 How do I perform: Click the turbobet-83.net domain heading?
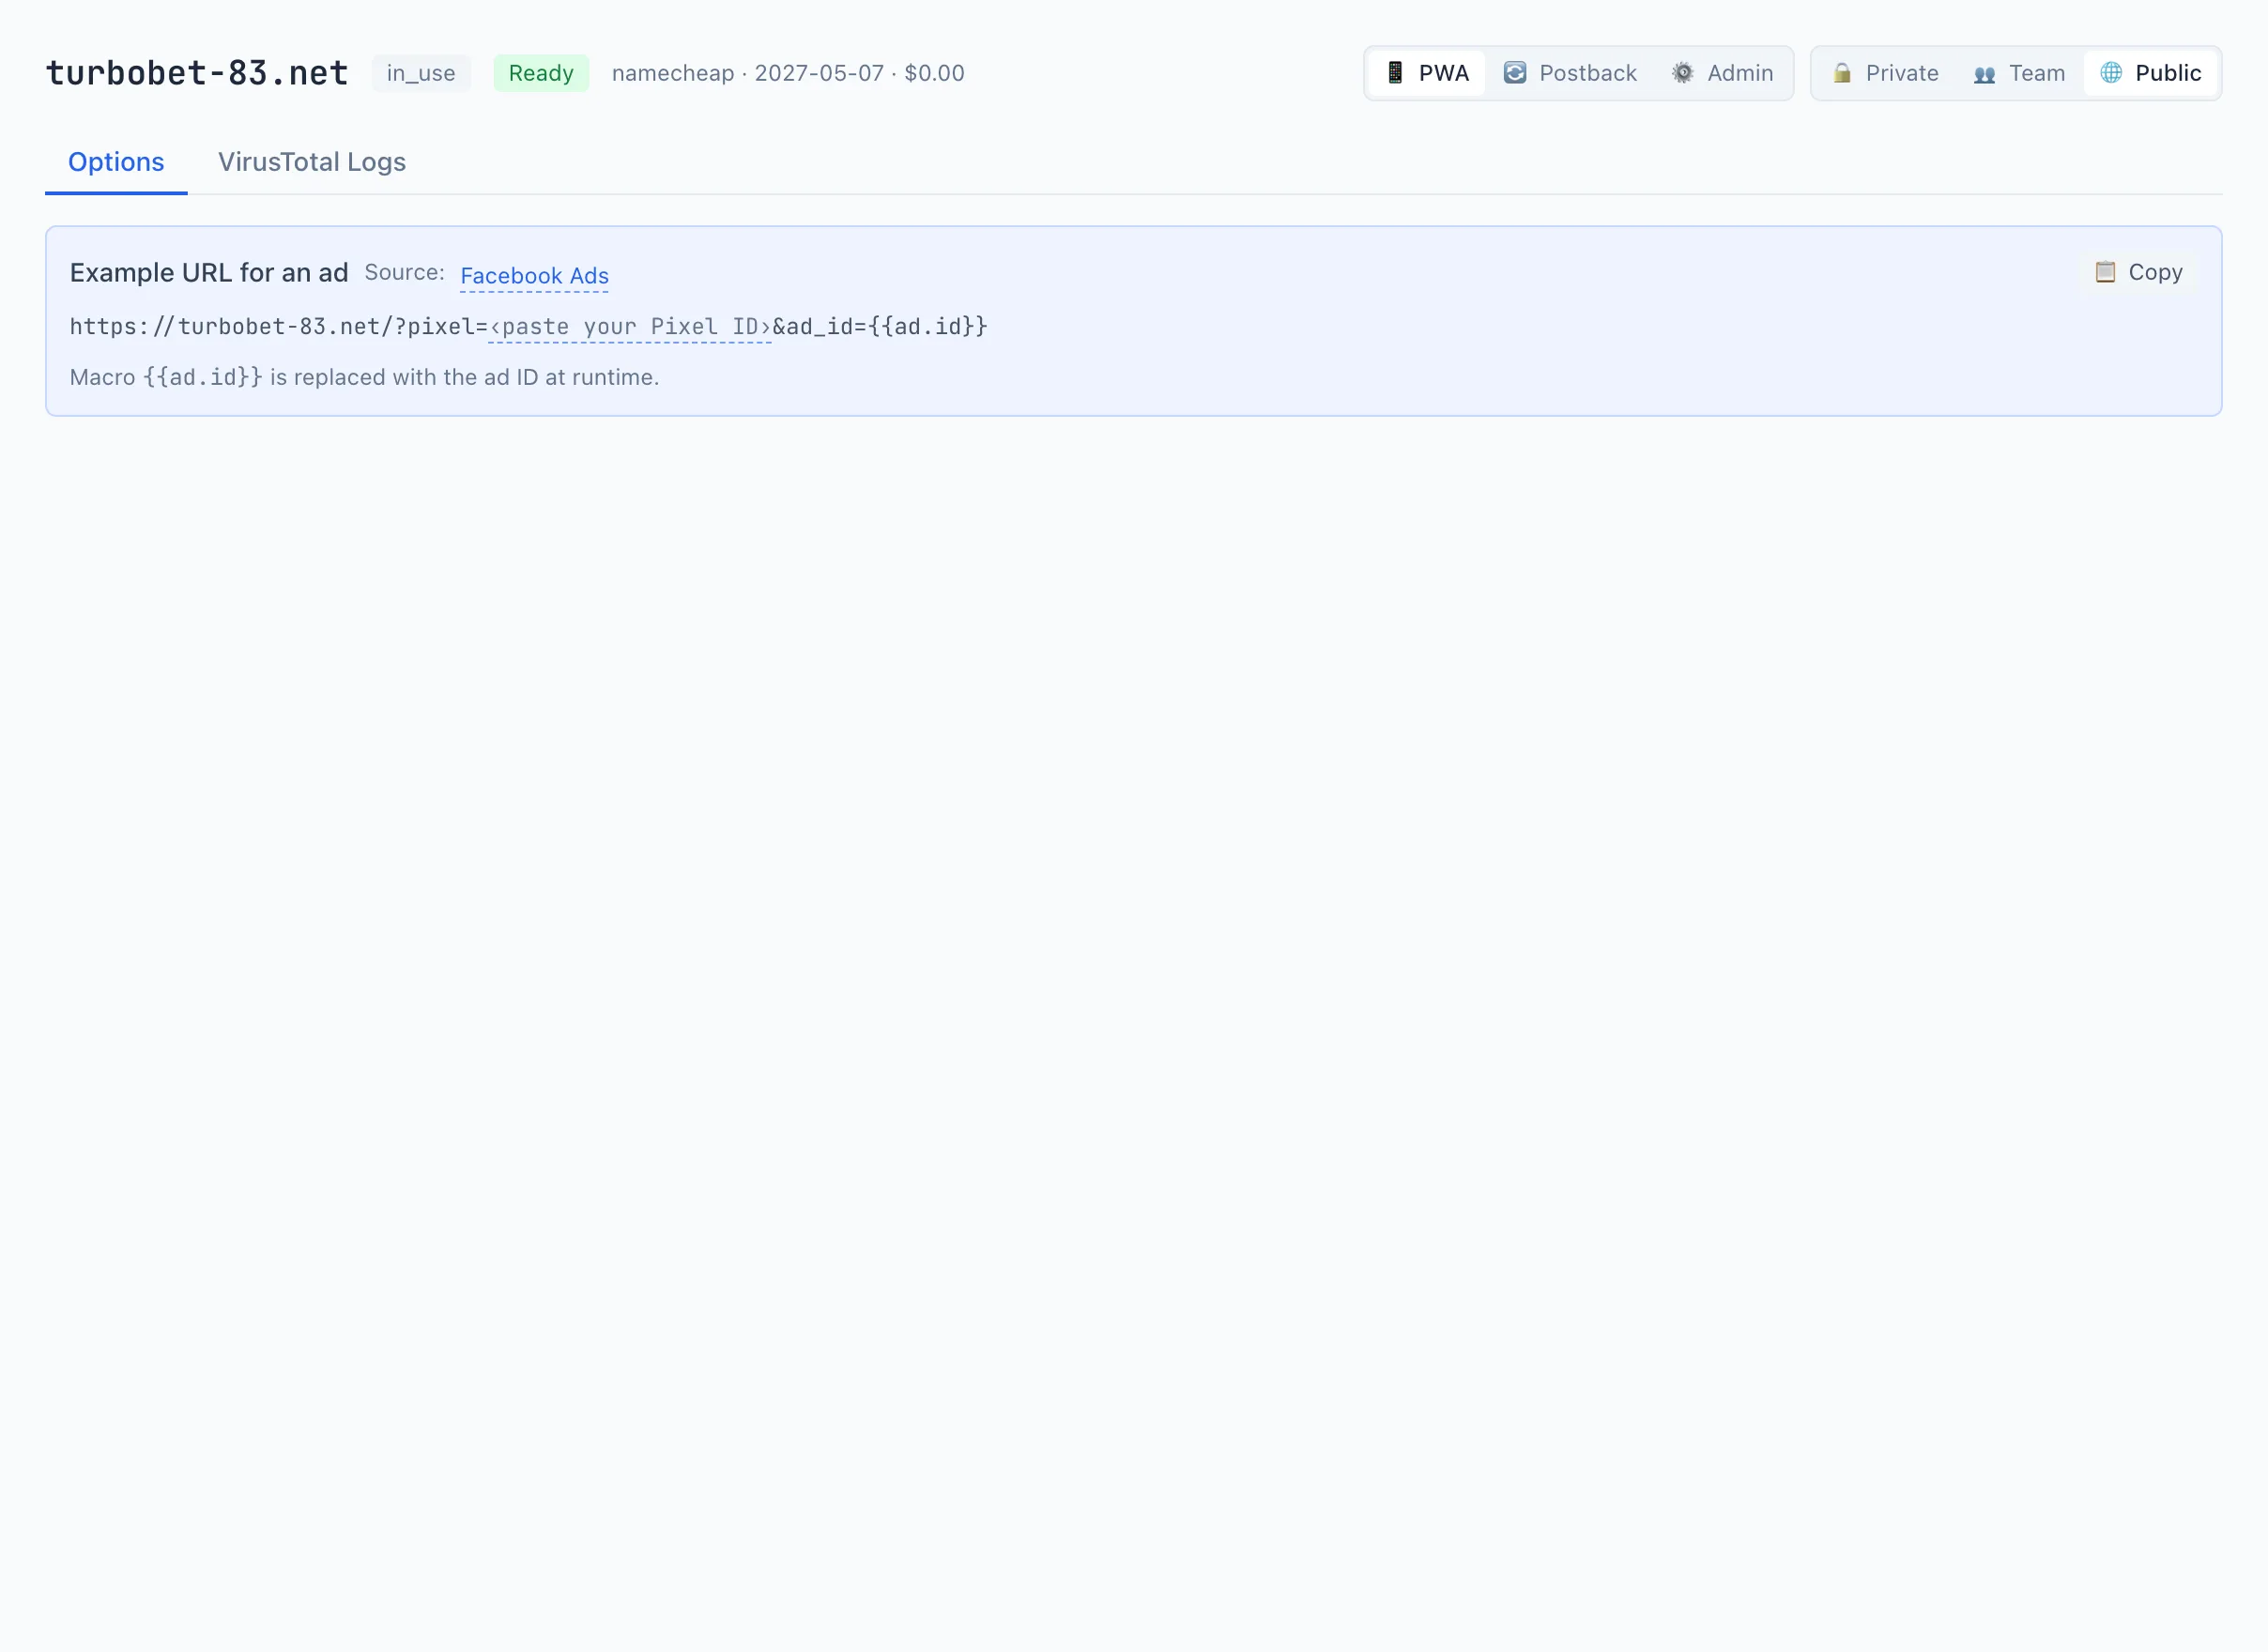197,73
